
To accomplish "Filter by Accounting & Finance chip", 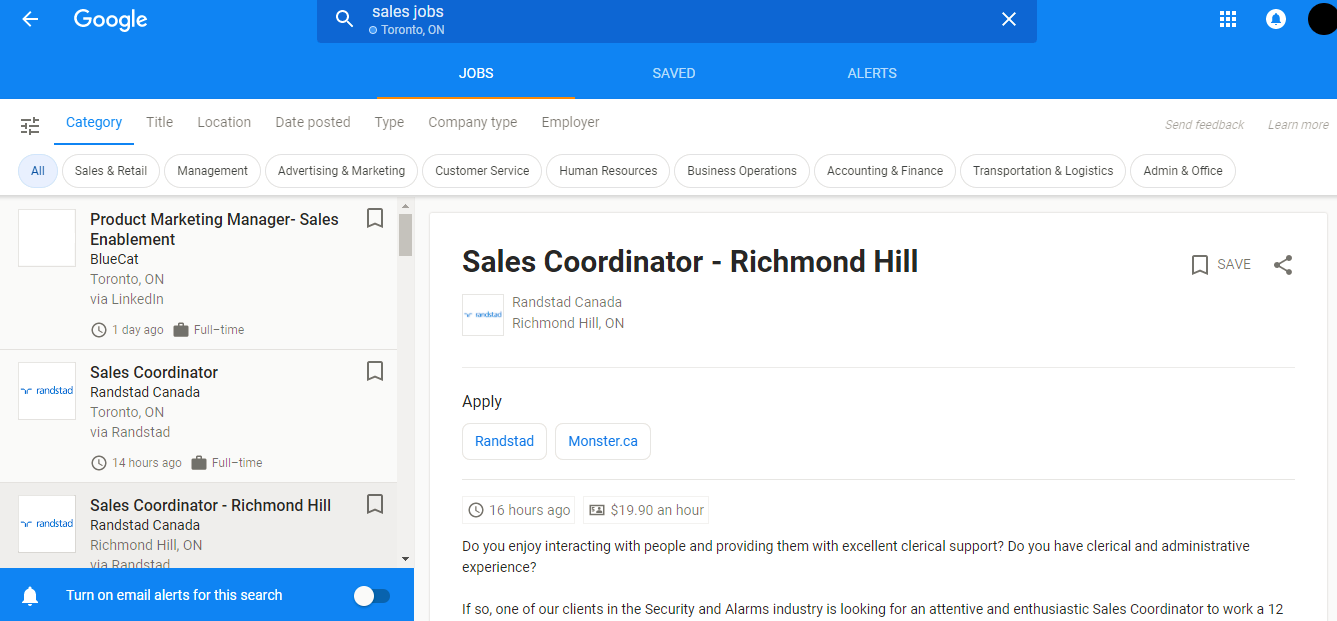I will 885,171.
